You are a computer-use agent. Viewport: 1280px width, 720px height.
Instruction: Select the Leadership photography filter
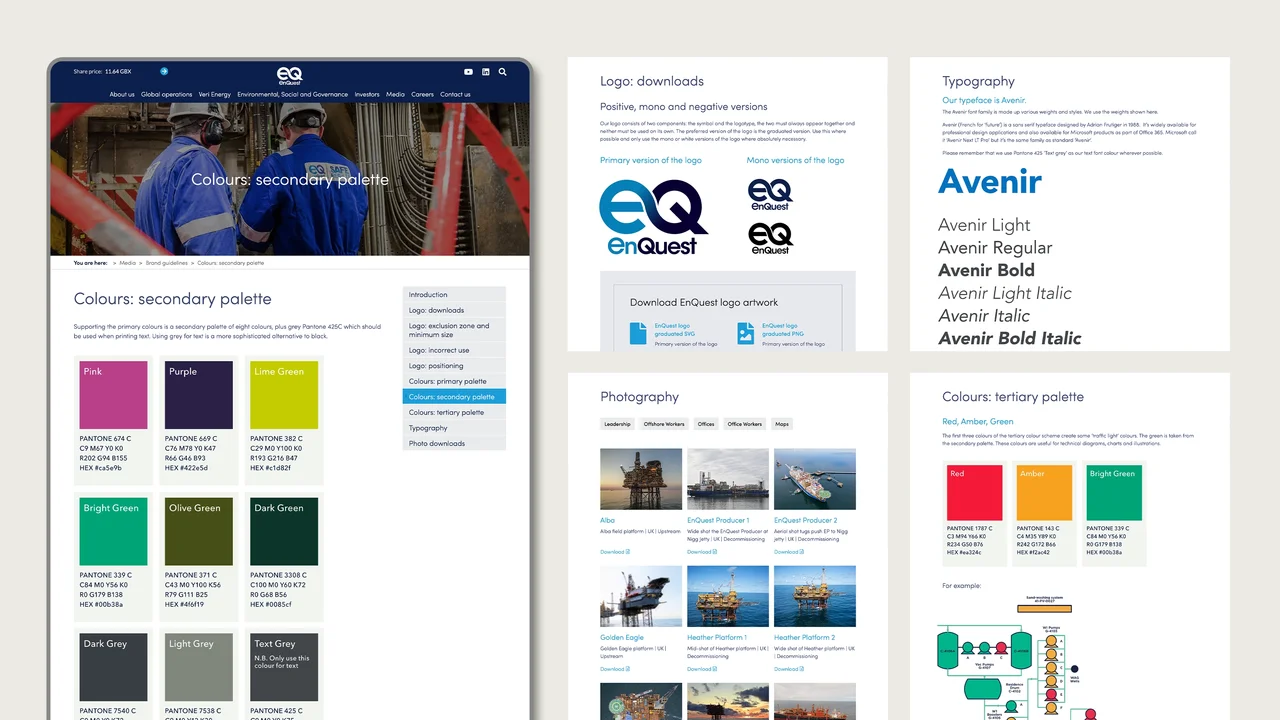tap(617, 423)
